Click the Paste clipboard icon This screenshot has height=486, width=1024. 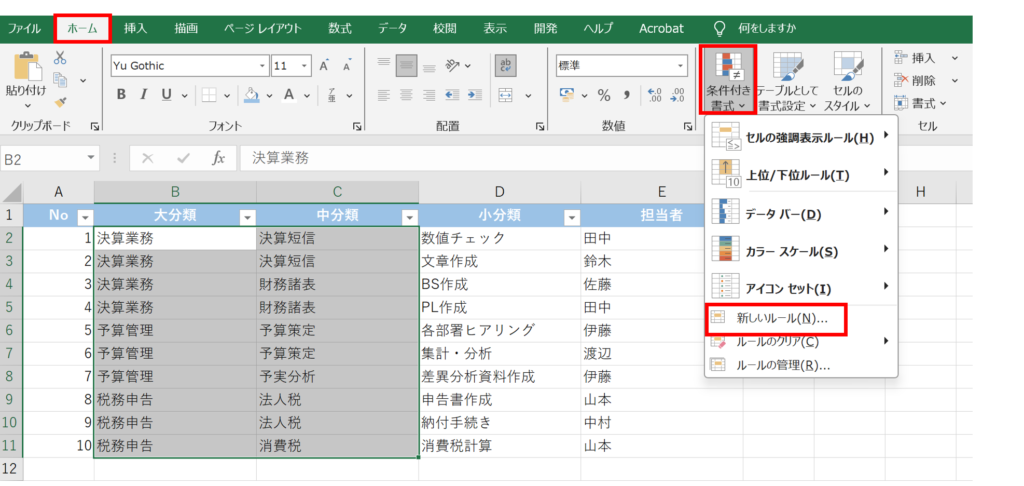point(24,70)
